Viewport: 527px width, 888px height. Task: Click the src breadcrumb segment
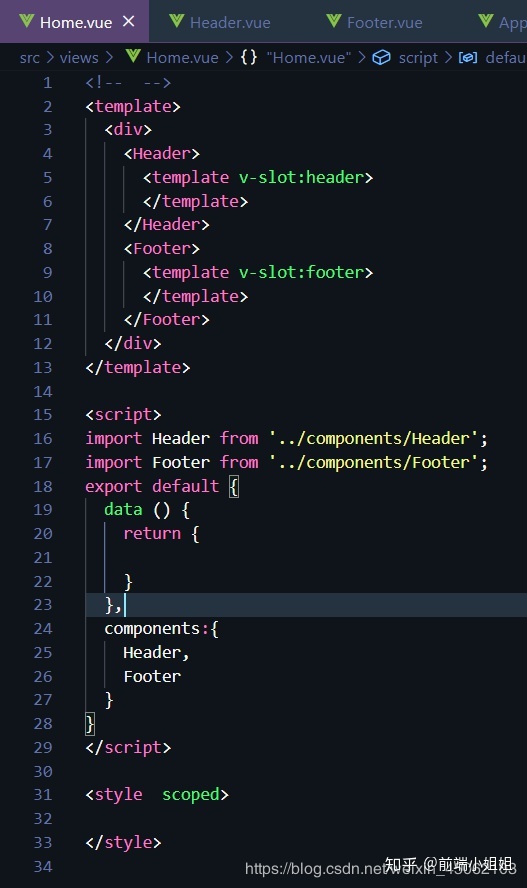coord(29,58)
